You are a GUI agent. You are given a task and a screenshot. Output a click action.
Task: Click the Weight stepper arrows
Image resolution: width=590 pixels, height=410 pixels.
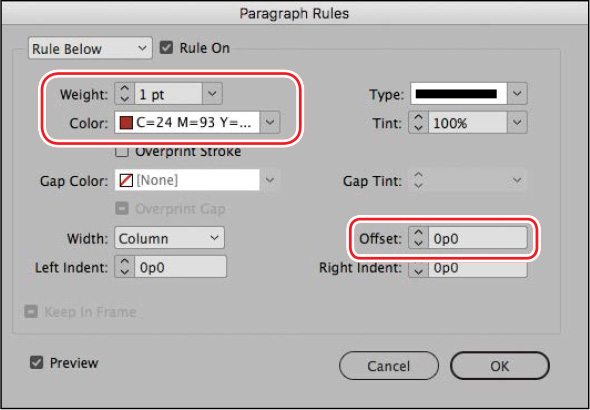(125, 94)
